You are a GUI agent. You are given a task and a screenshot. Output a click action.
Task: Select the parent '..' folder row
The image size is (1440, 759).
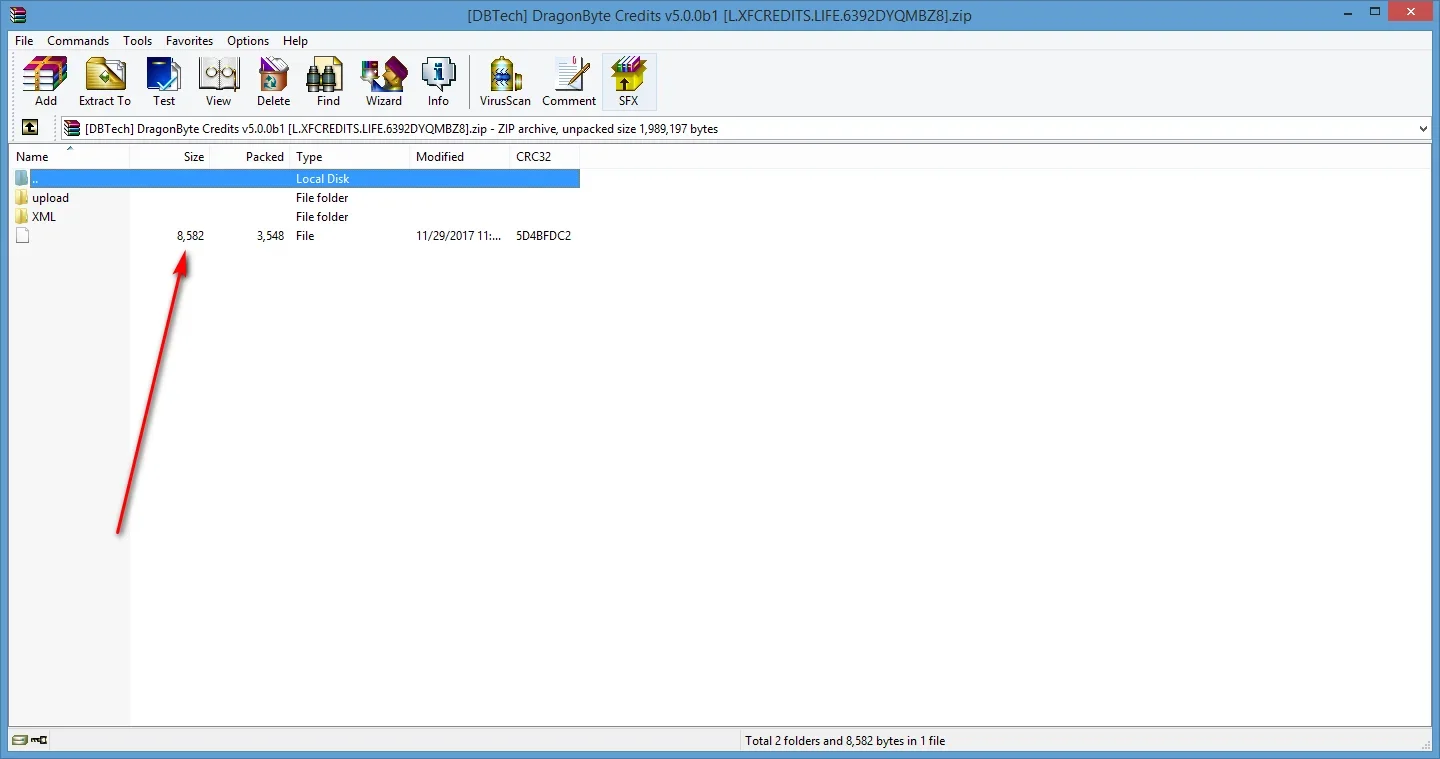click(295, 178)
